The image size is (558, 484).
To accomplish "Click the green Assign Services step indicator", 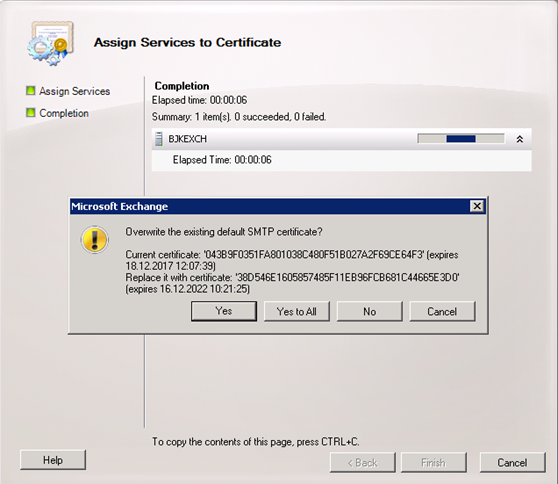I will (x=31, y=91).
